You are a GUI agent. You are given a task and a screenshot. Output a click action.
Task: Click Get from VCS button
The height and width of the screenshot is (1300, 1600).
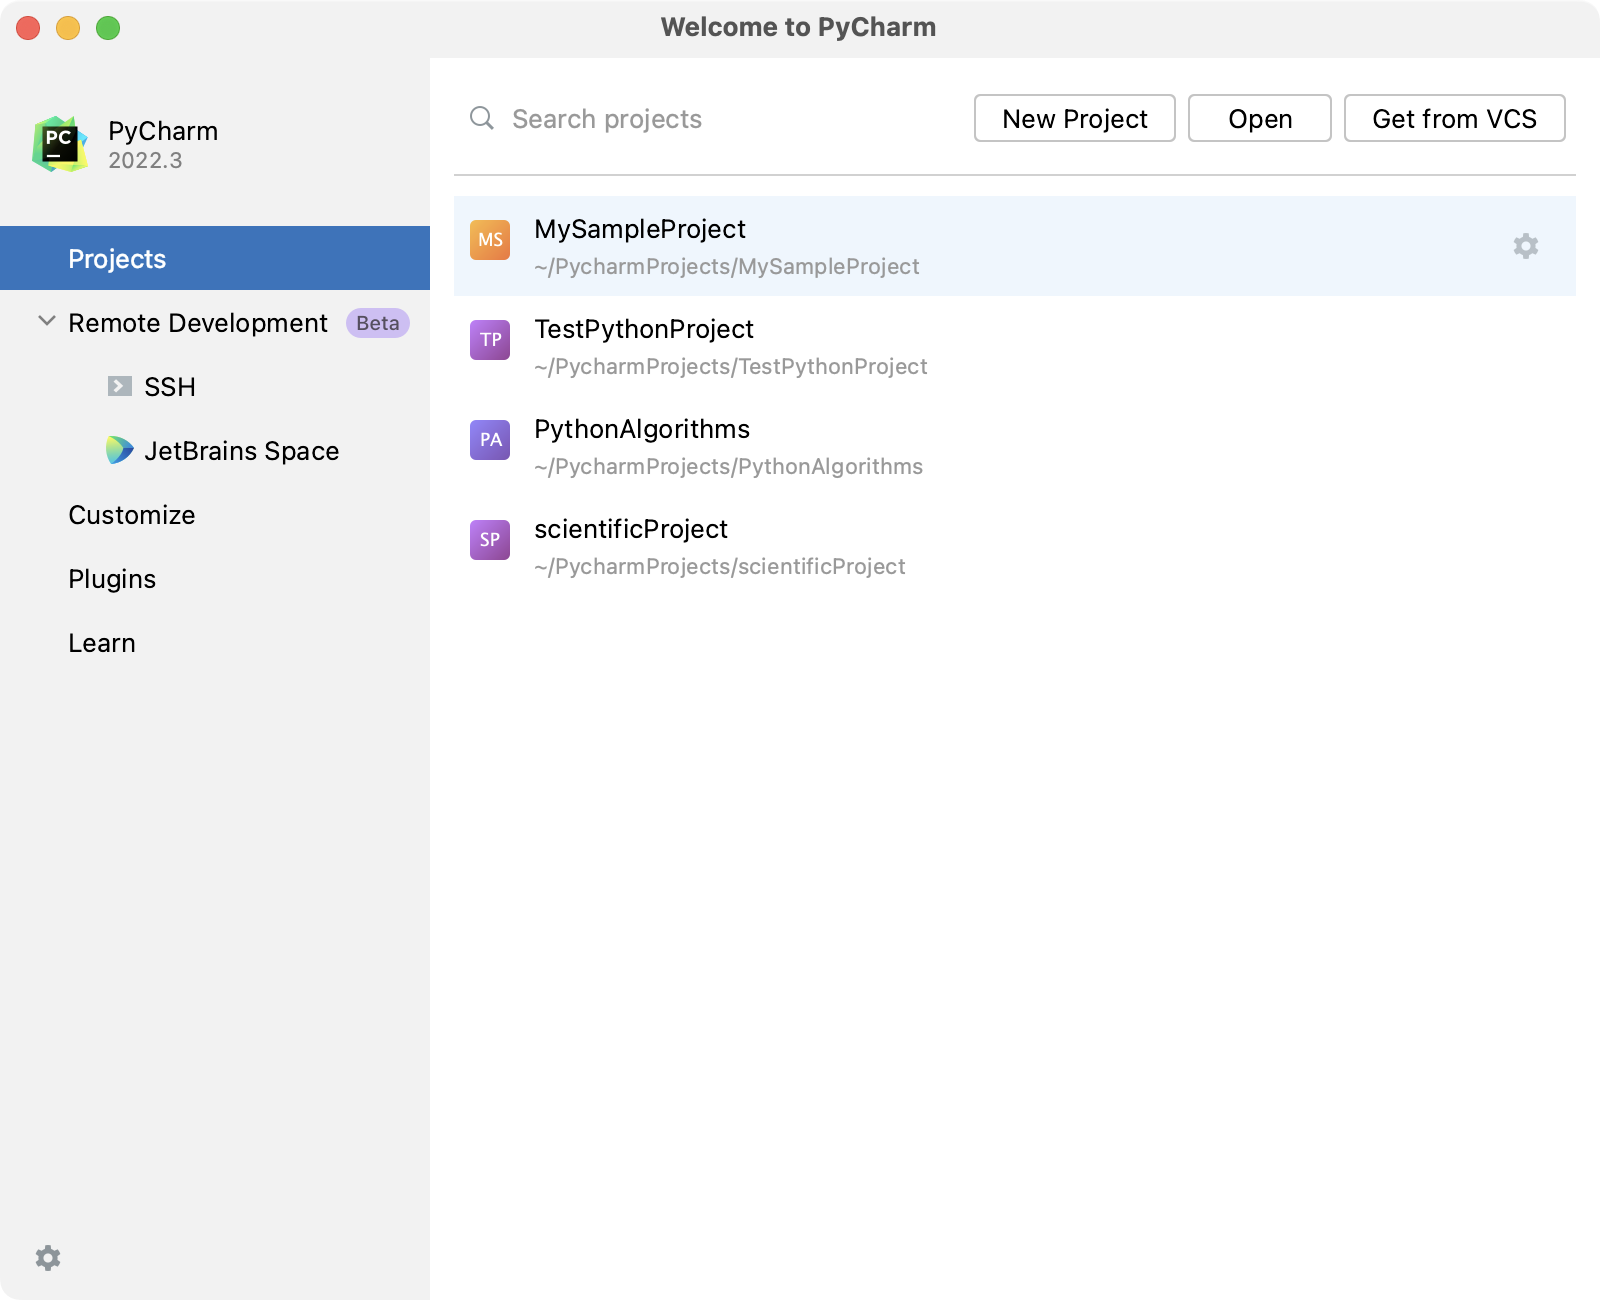[1454, 119]
